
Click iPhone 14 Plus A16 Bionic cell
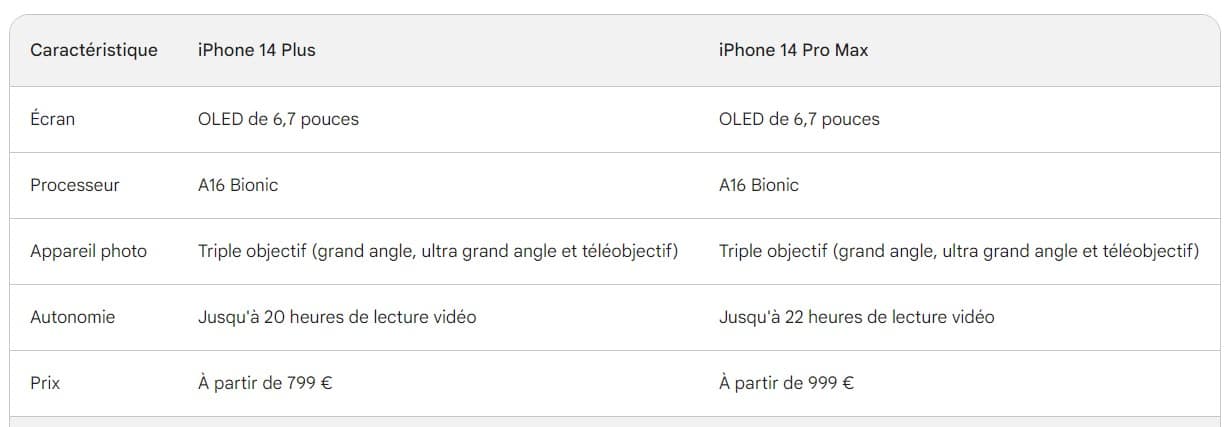[x=238, y=185]
